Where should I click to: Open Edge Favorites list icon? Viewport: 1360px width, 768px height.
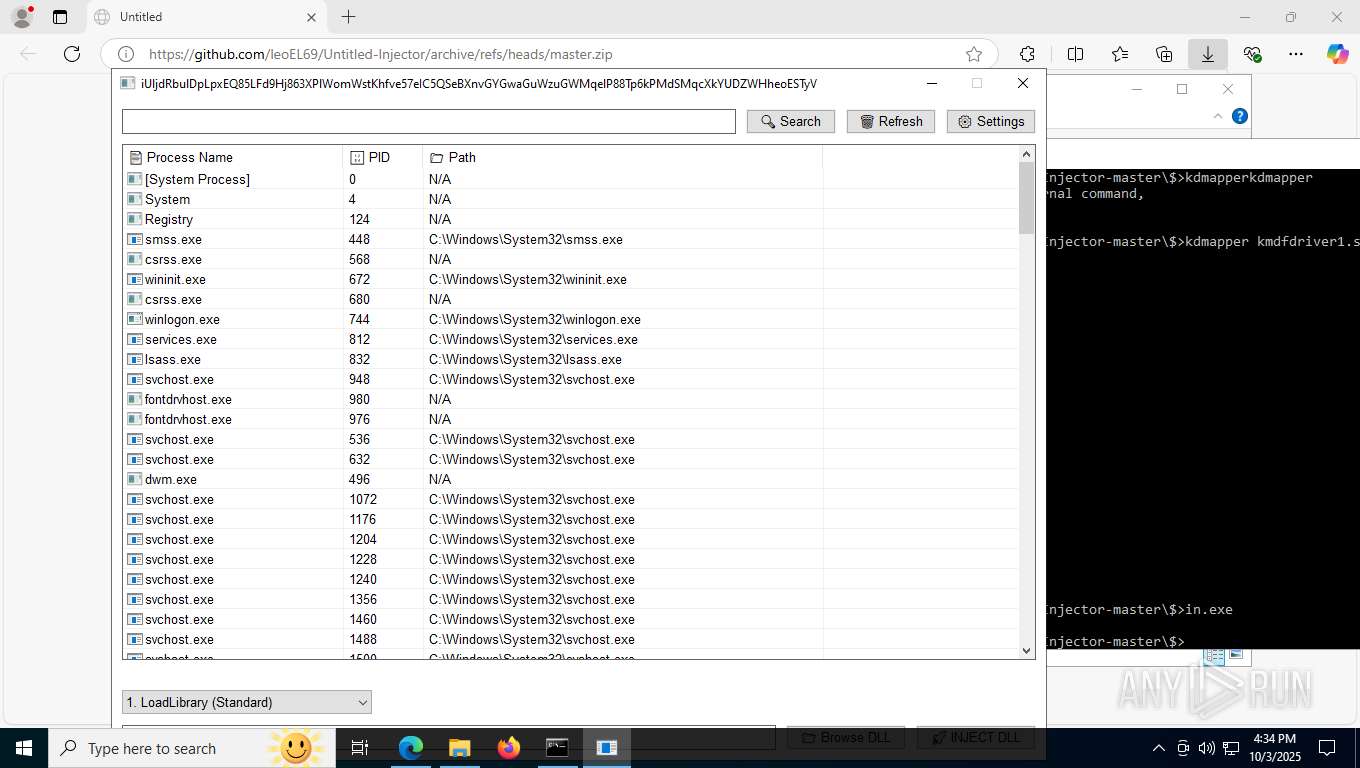1120,54
